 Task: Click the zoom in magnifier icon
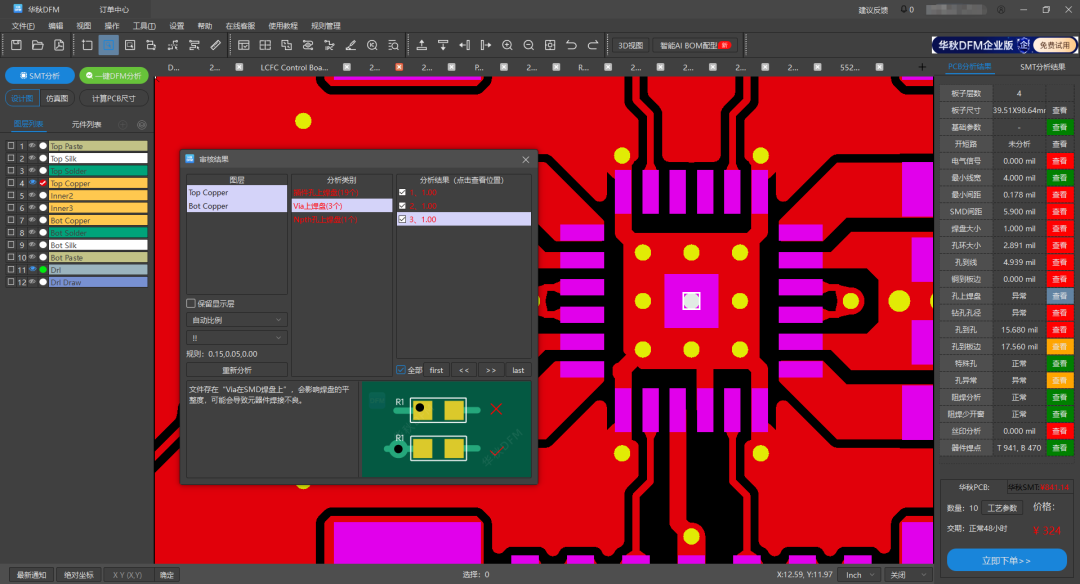(507, 45)
